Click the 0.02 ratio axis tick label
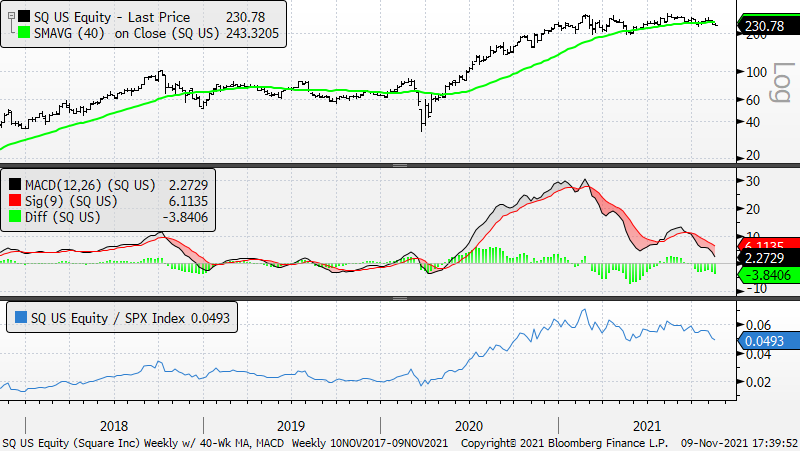The height and width of the screenshot is (451, 800). tap(758, 382)
